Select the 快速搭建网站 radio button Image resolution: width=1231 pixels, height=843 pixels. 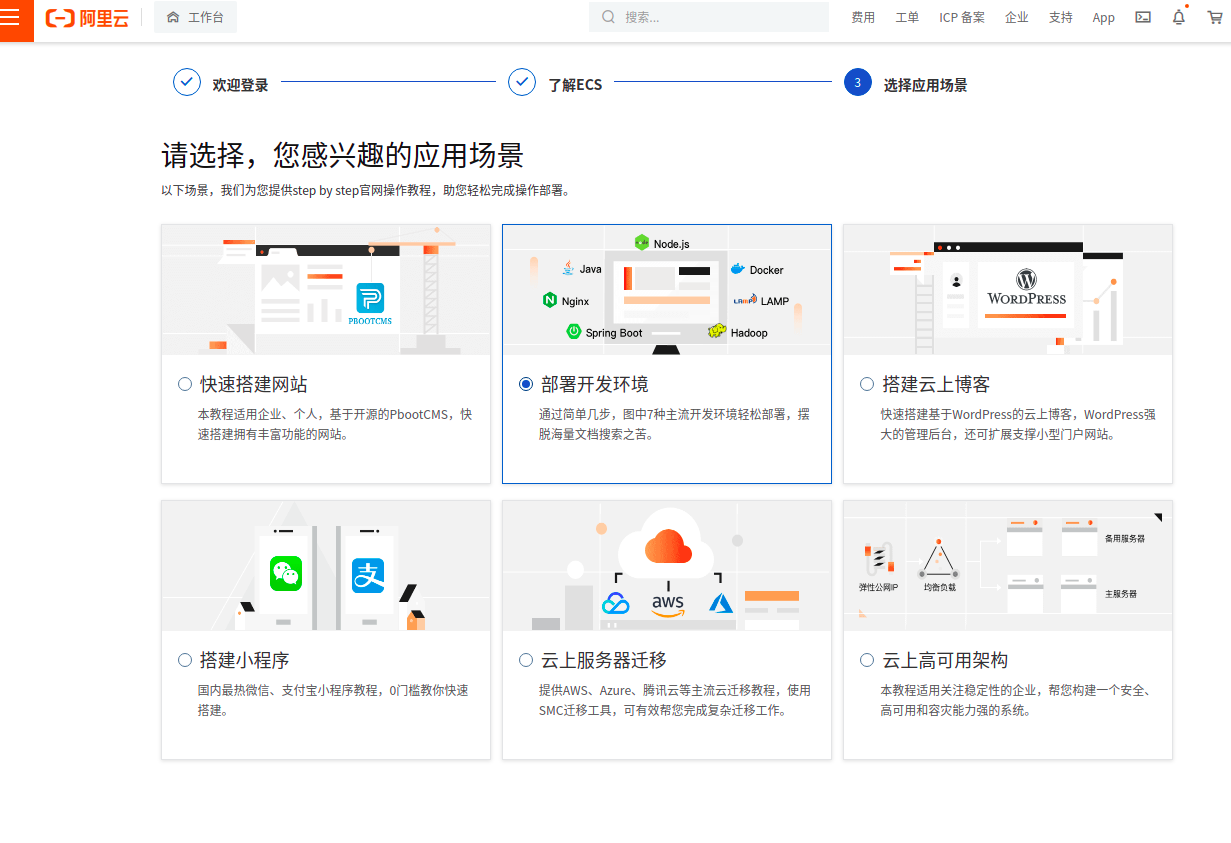tap(185, 384)
